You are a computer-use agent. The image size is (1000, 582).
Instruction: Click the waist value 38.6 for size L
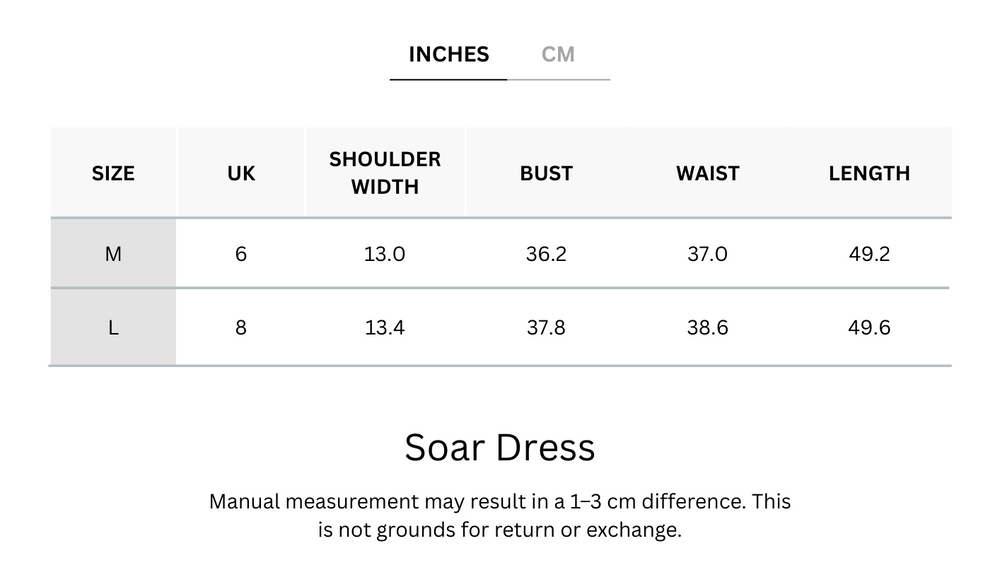pyautogui.click(x=707, y=326)
